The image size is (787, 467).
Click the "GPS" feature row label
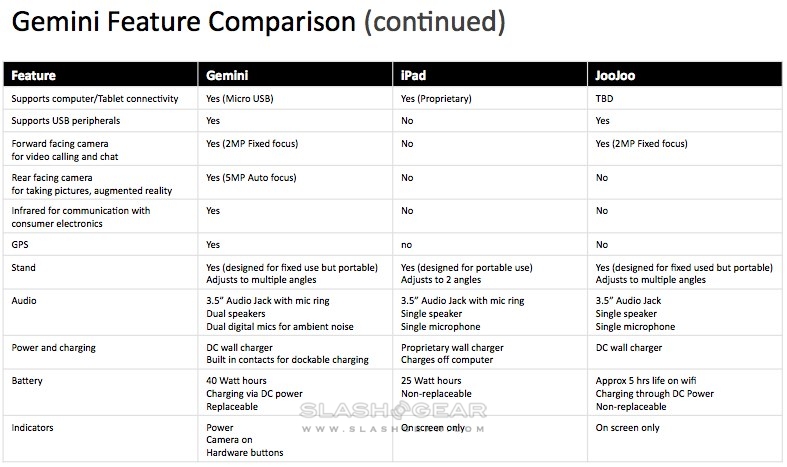coord(22,243)
